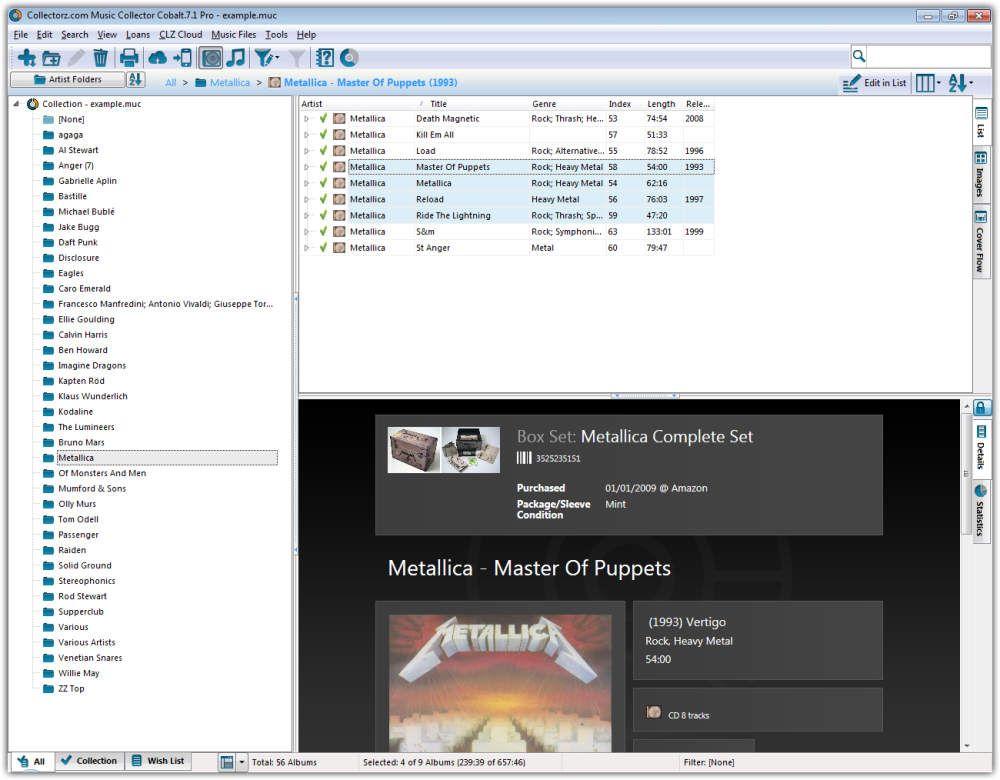The image size is (1000, 780).
Task: Select the Wish List status tab
Action: tap(158, 761)
